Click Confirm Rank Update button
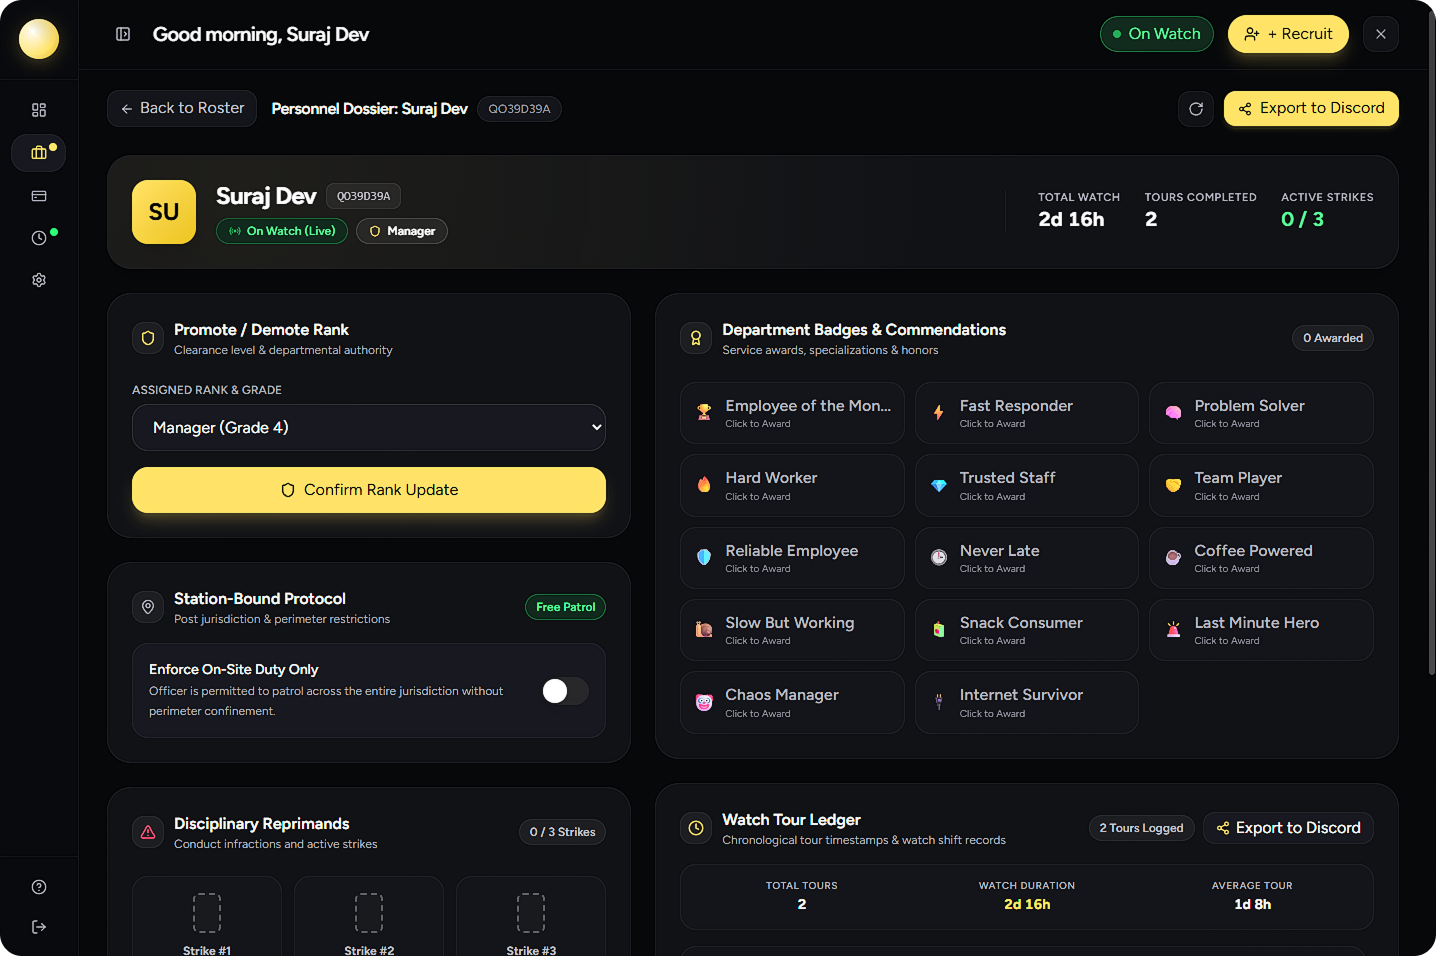The image size is (1436, 956). pyautogui.click(x=369, y=490)
